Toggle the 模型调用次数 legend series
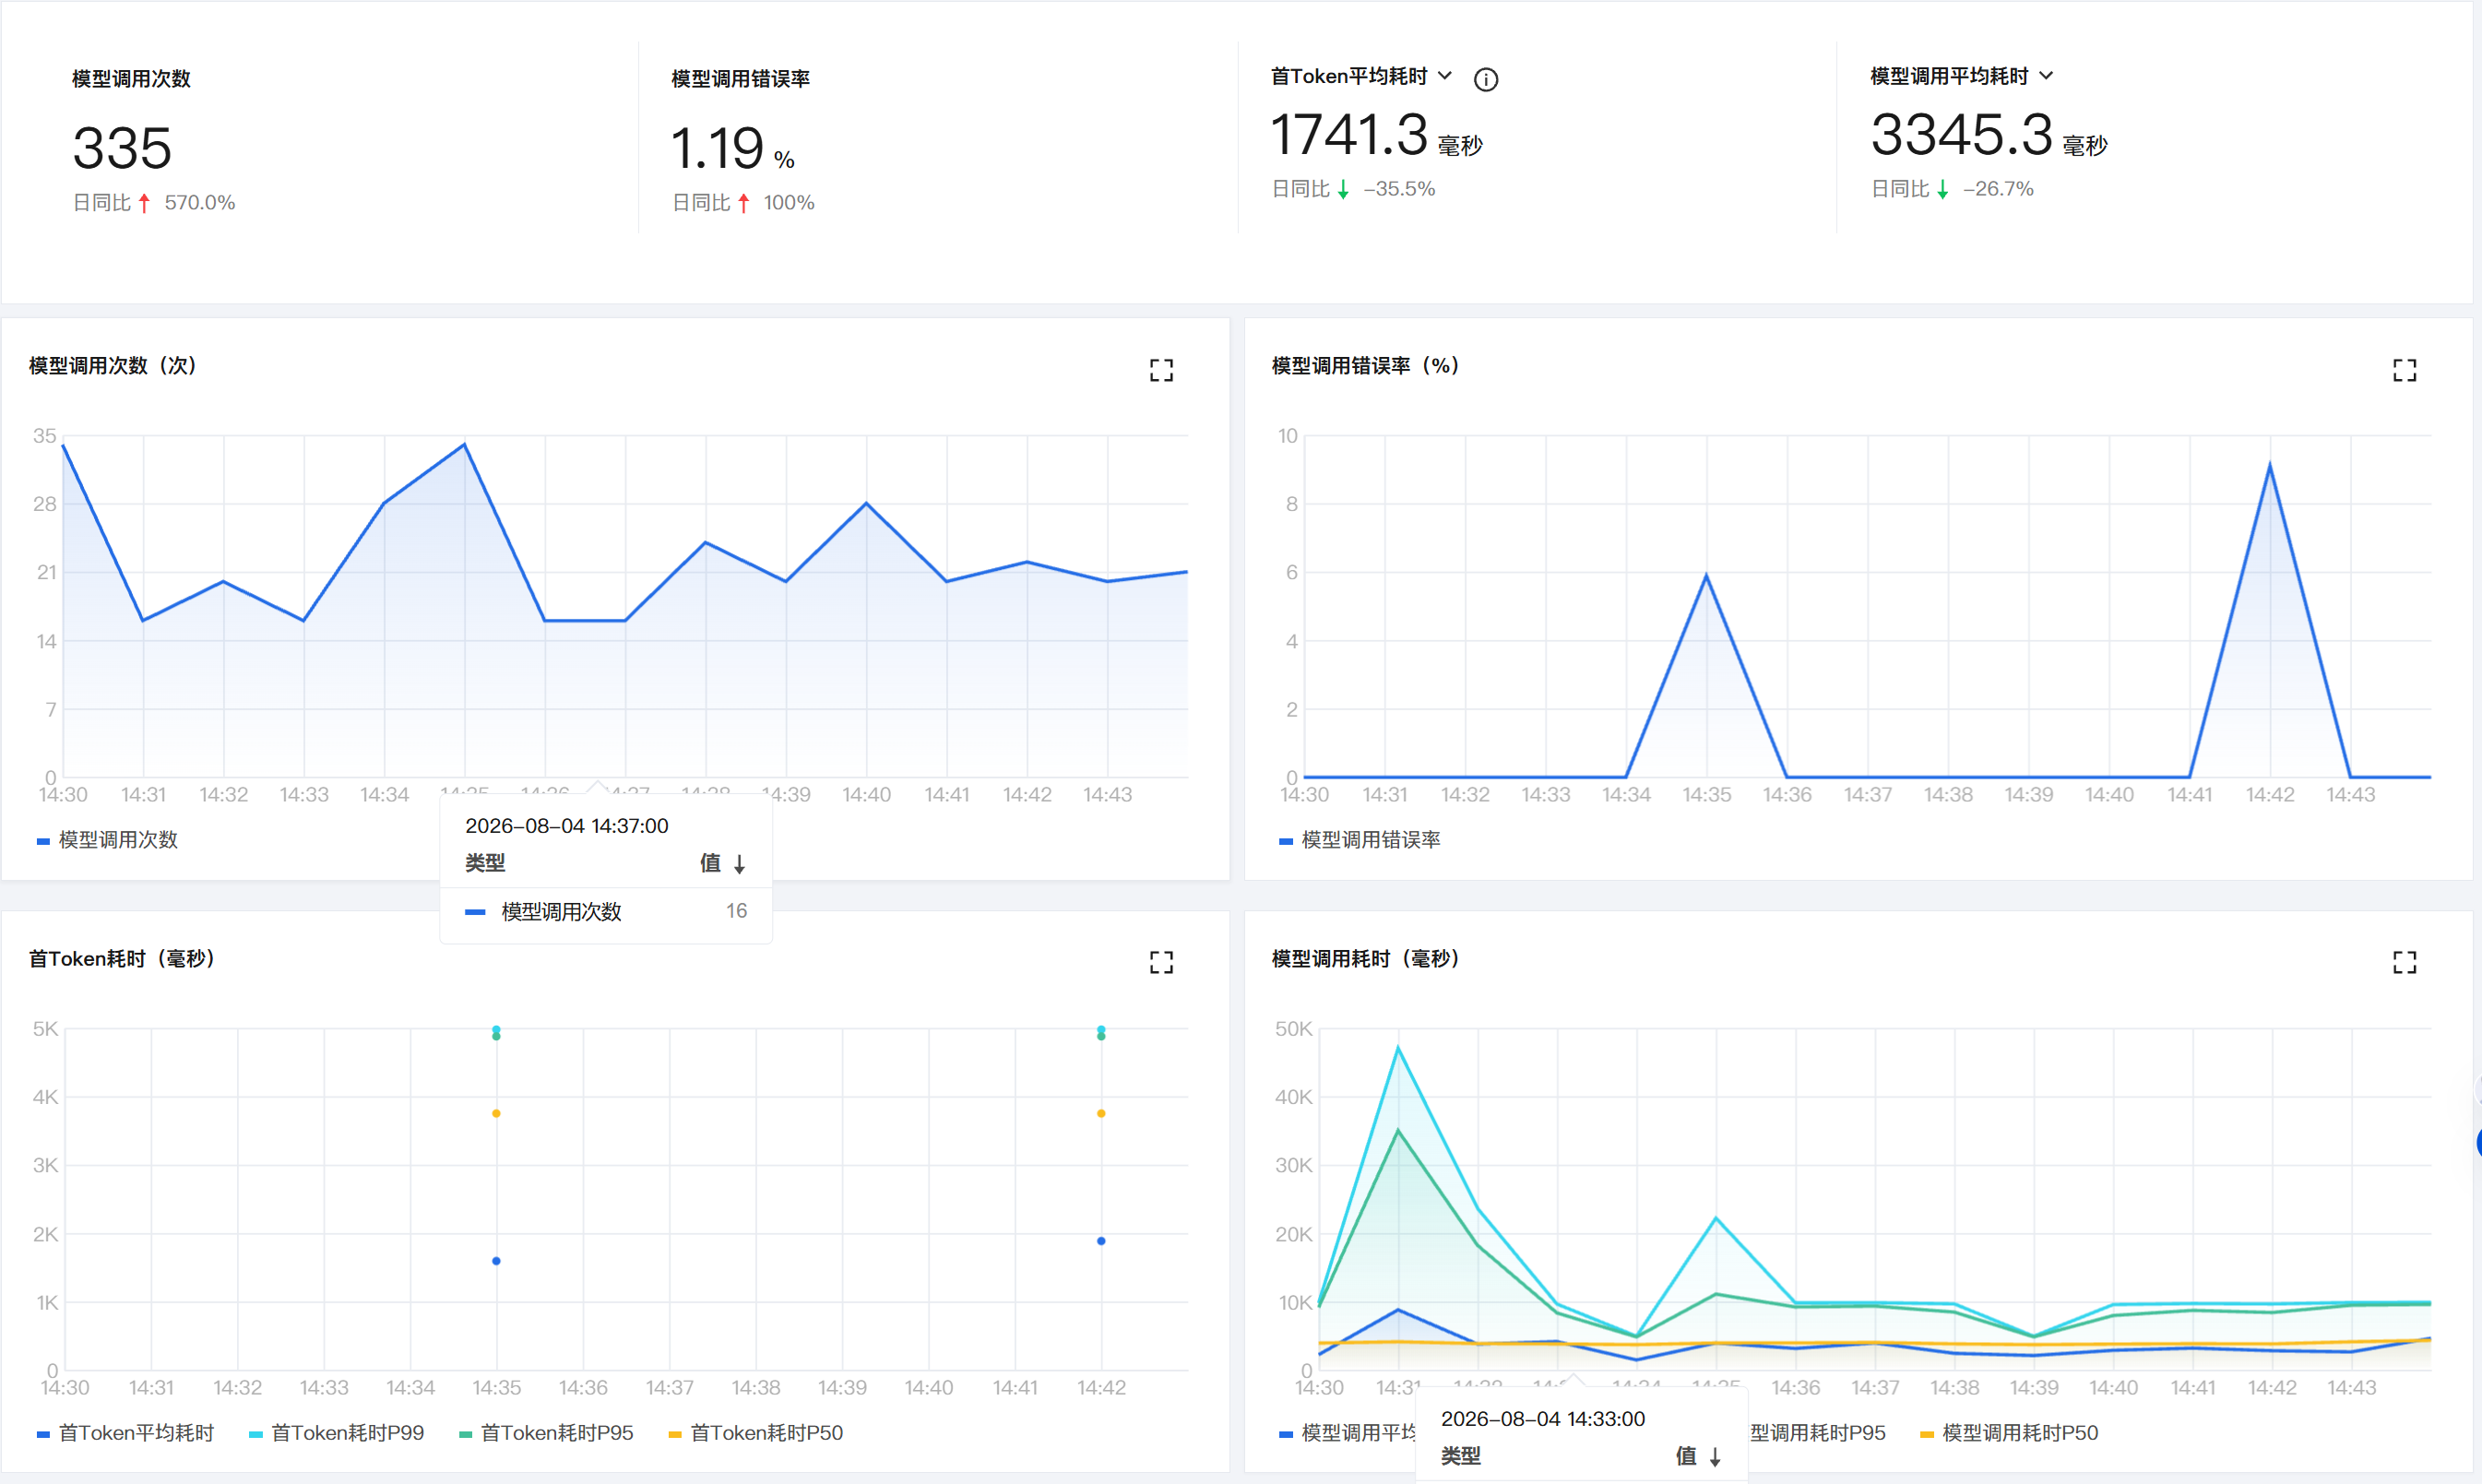 (107, 840)
